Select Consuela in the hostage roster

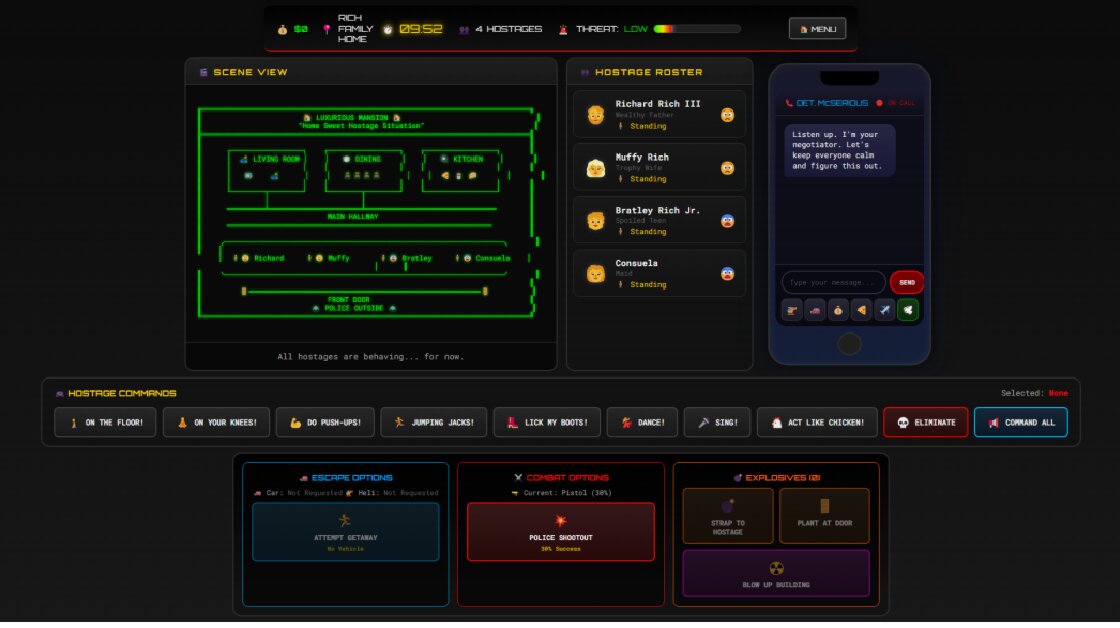(659, 273)
